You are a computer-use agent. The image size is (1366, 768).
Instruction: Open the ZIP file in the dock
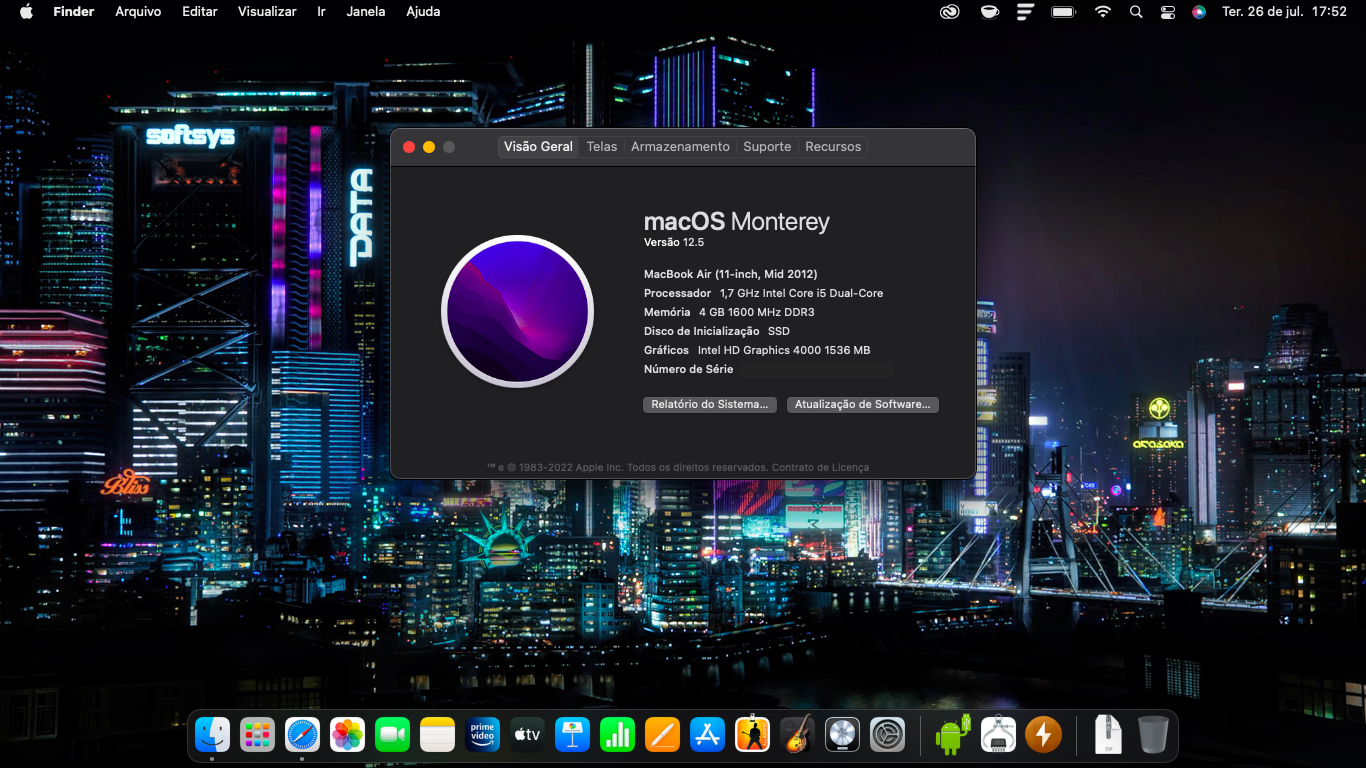pyautogui.click(x=1108, y=735)
